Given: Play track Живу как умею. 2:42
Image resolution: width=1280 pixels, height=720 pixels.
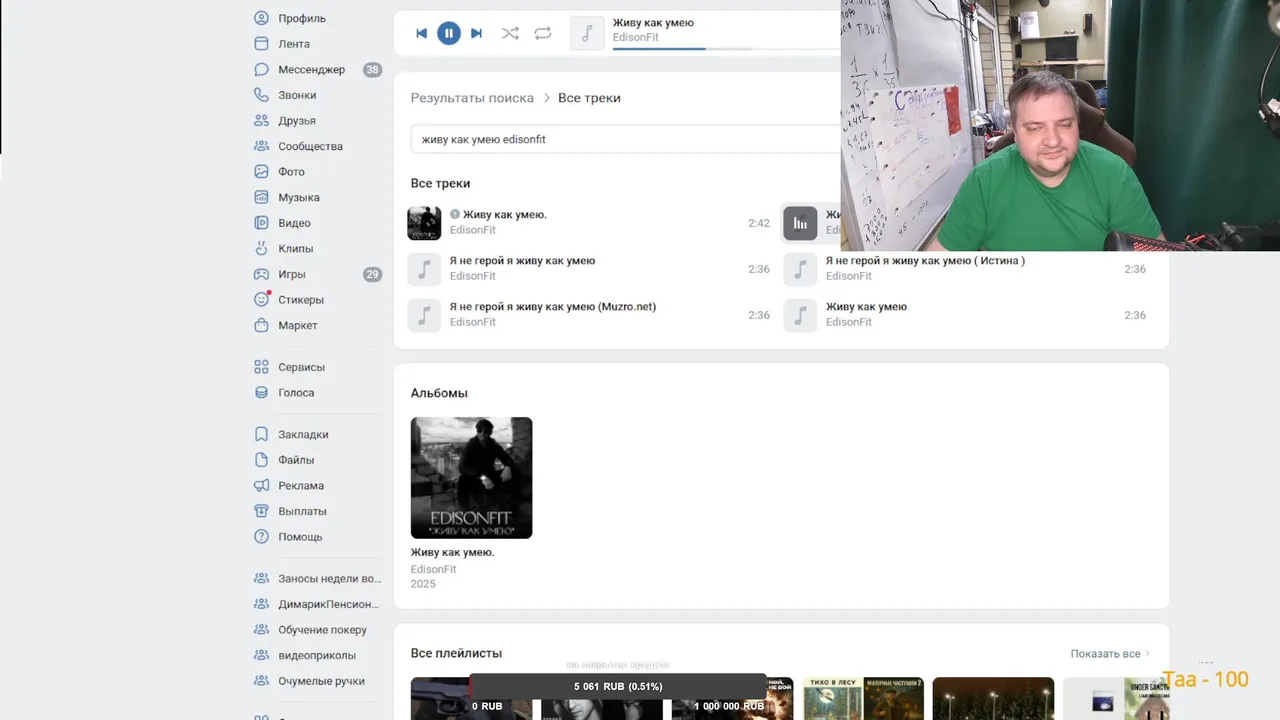Looking at the screenshot, I should tap(588, 223).
